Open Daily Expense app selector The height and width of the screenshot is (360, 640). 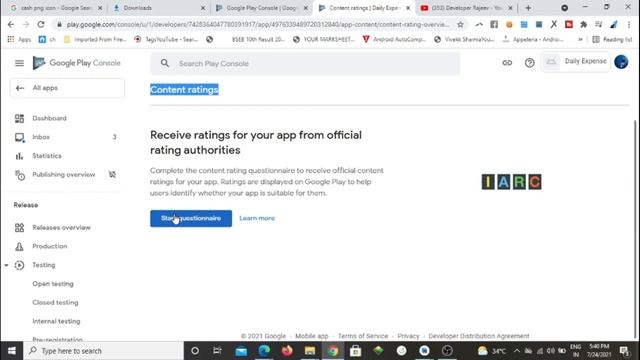[x=576, y=62]
